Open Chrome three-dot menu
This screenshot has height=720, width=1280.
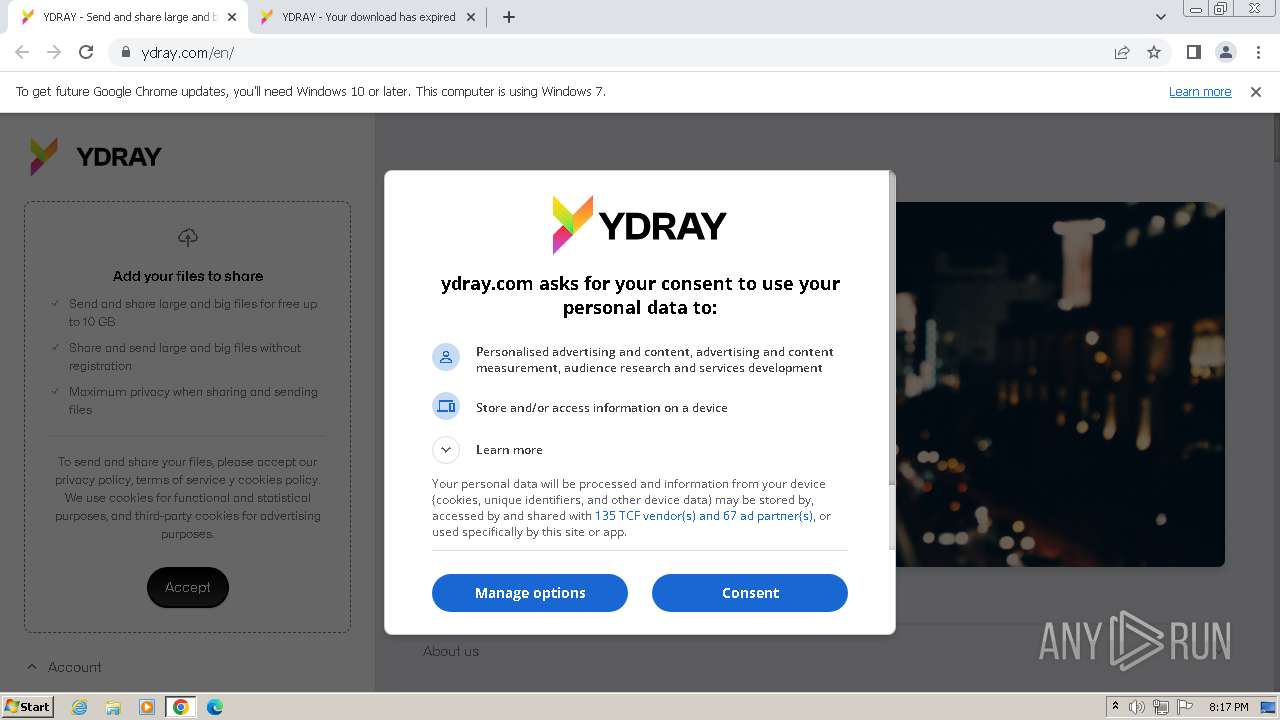pyautogui.click(x=1258, y=53)
